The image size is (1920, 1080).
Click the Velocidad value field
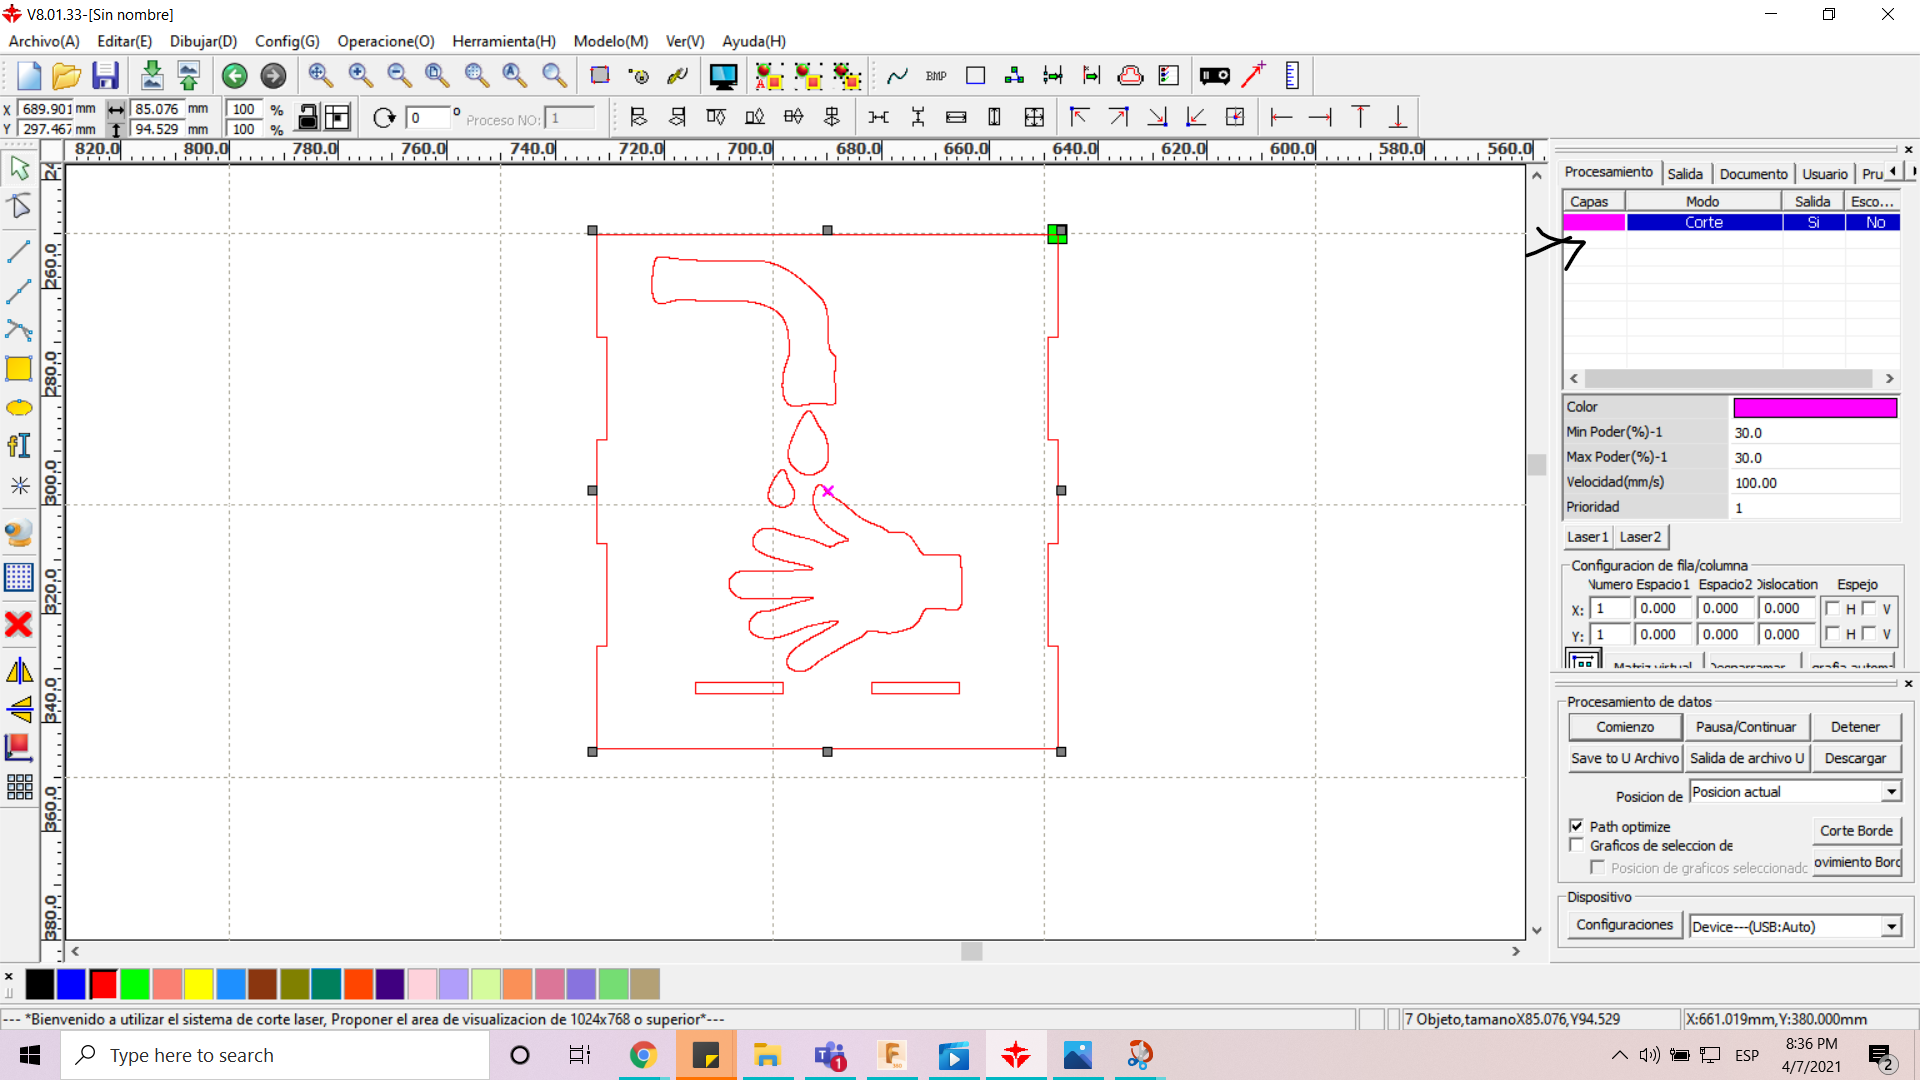(1814, 482)
